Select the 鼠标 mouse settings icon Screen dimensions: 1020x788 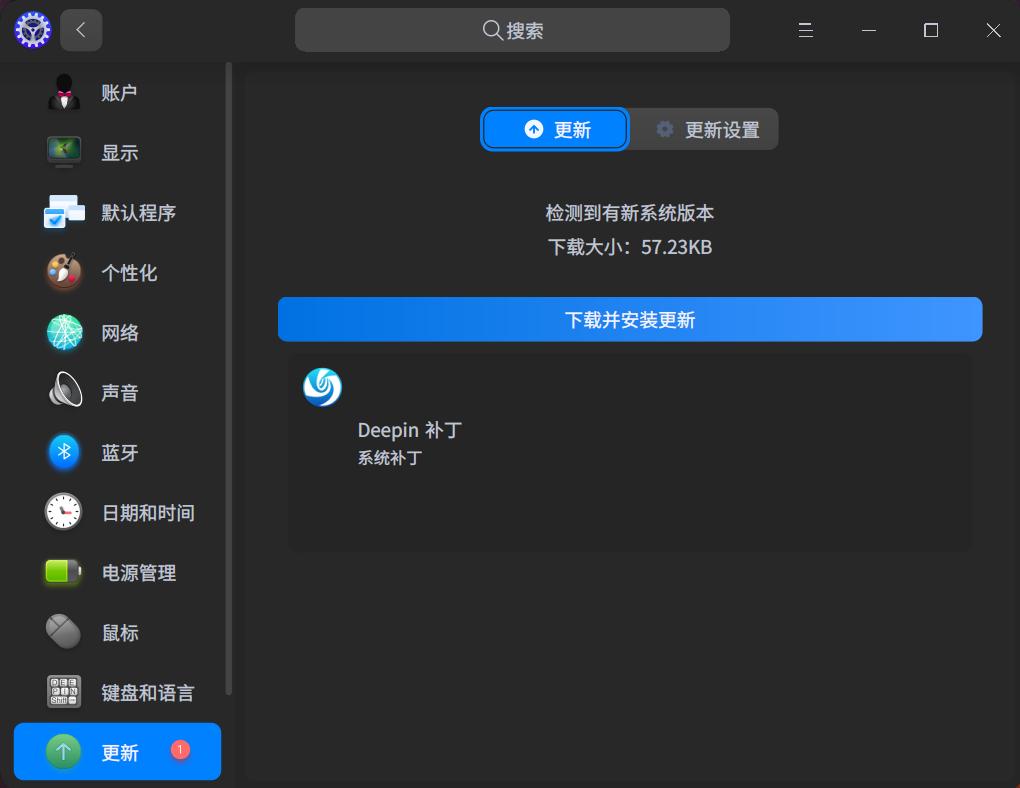click(x=63, y=632)
